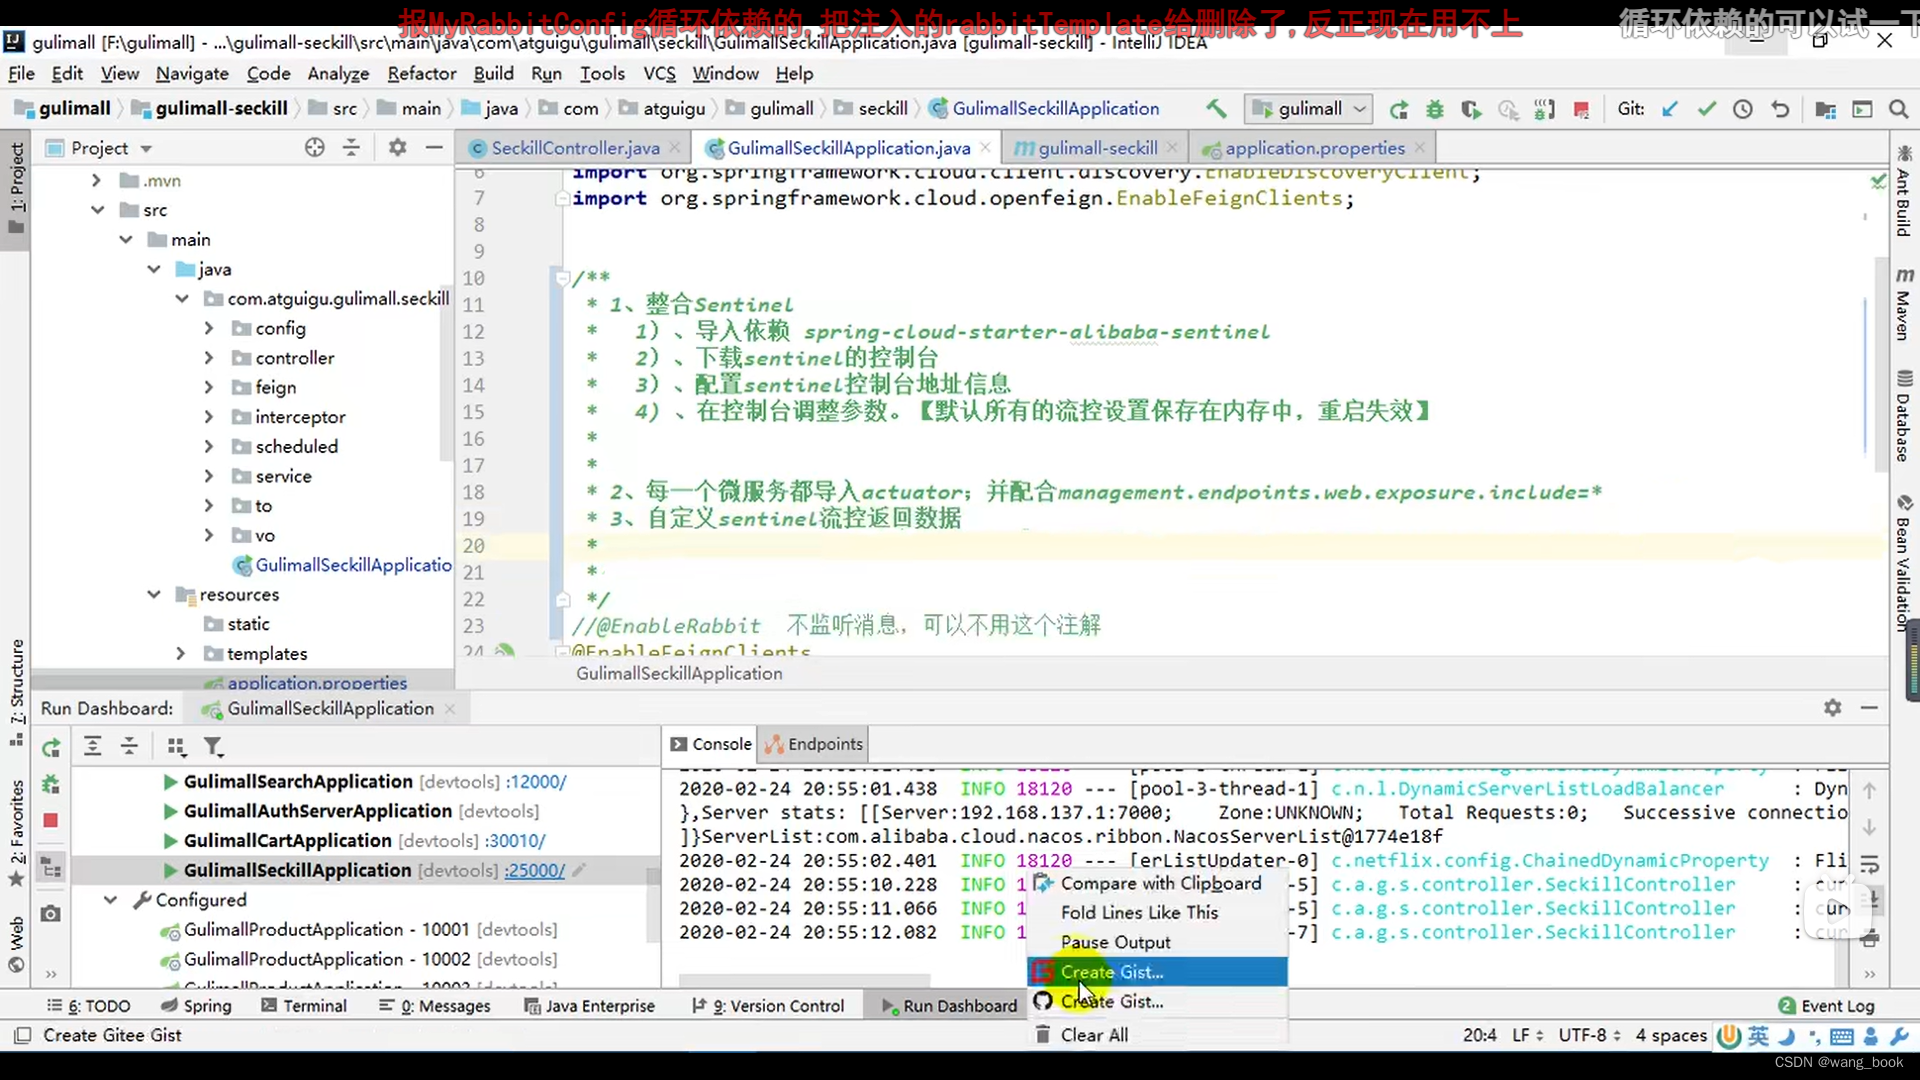
Task: Open the Terminal tool window
Action: coord(303,1006)
